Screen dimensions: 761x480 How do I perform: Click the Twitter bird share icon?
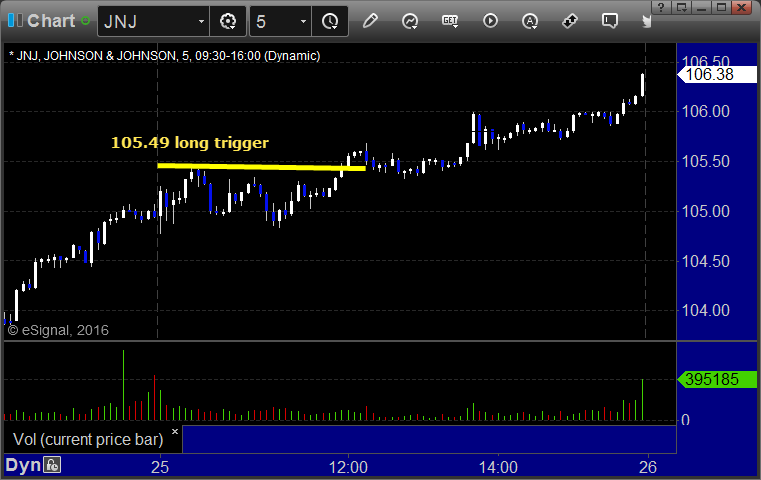tap(646, 21)
